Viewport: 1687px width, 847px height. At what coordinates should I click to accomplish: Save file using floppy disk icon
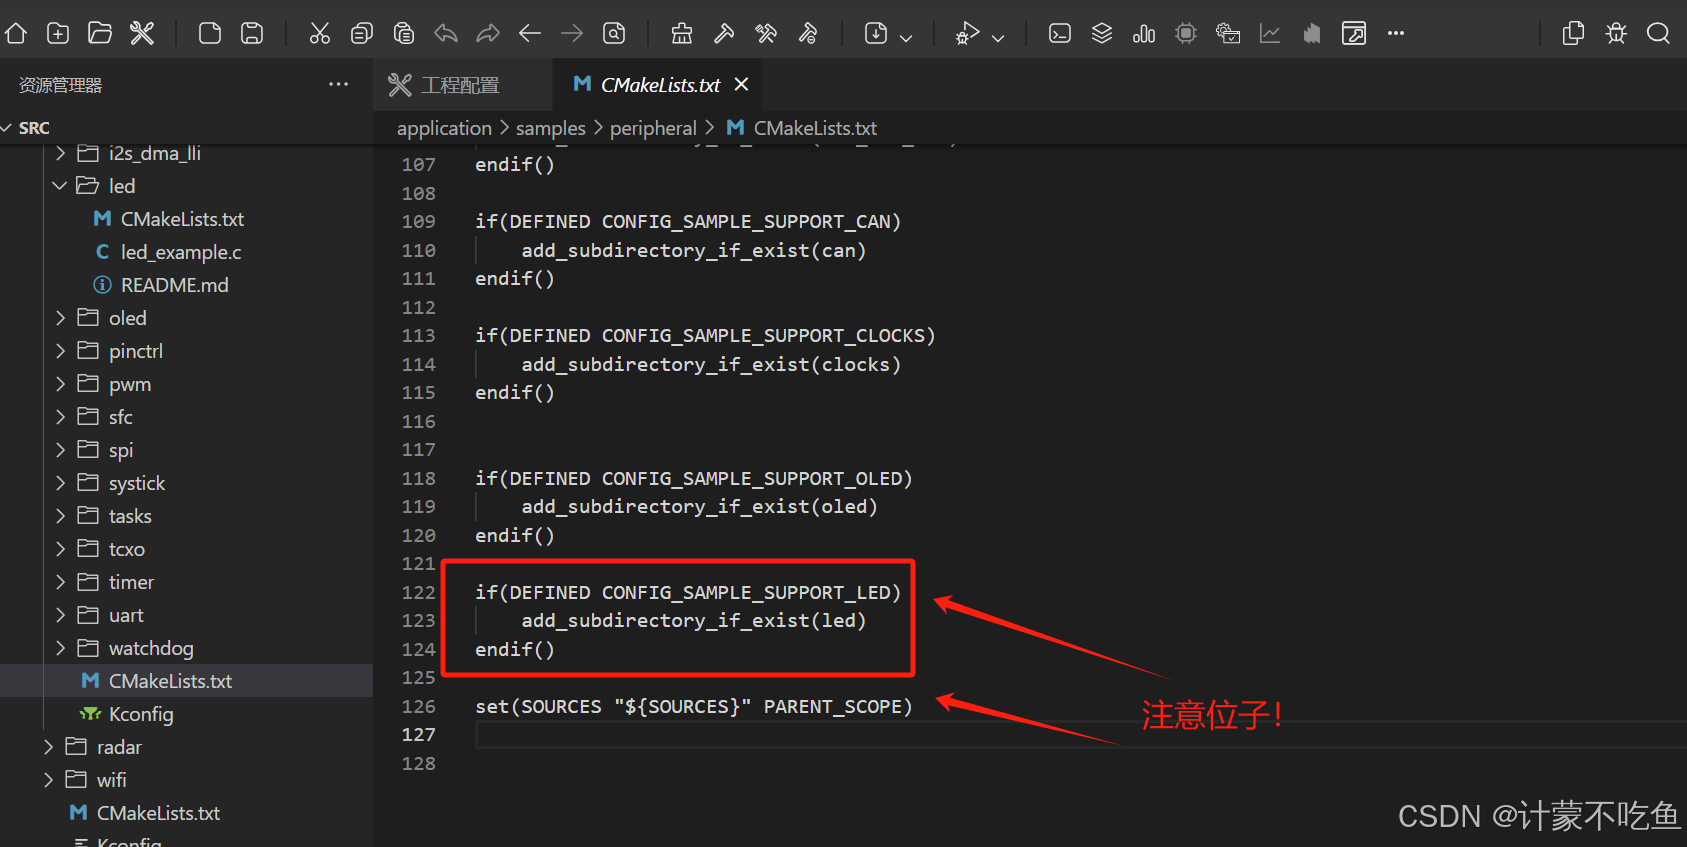[x=252, y=34]
